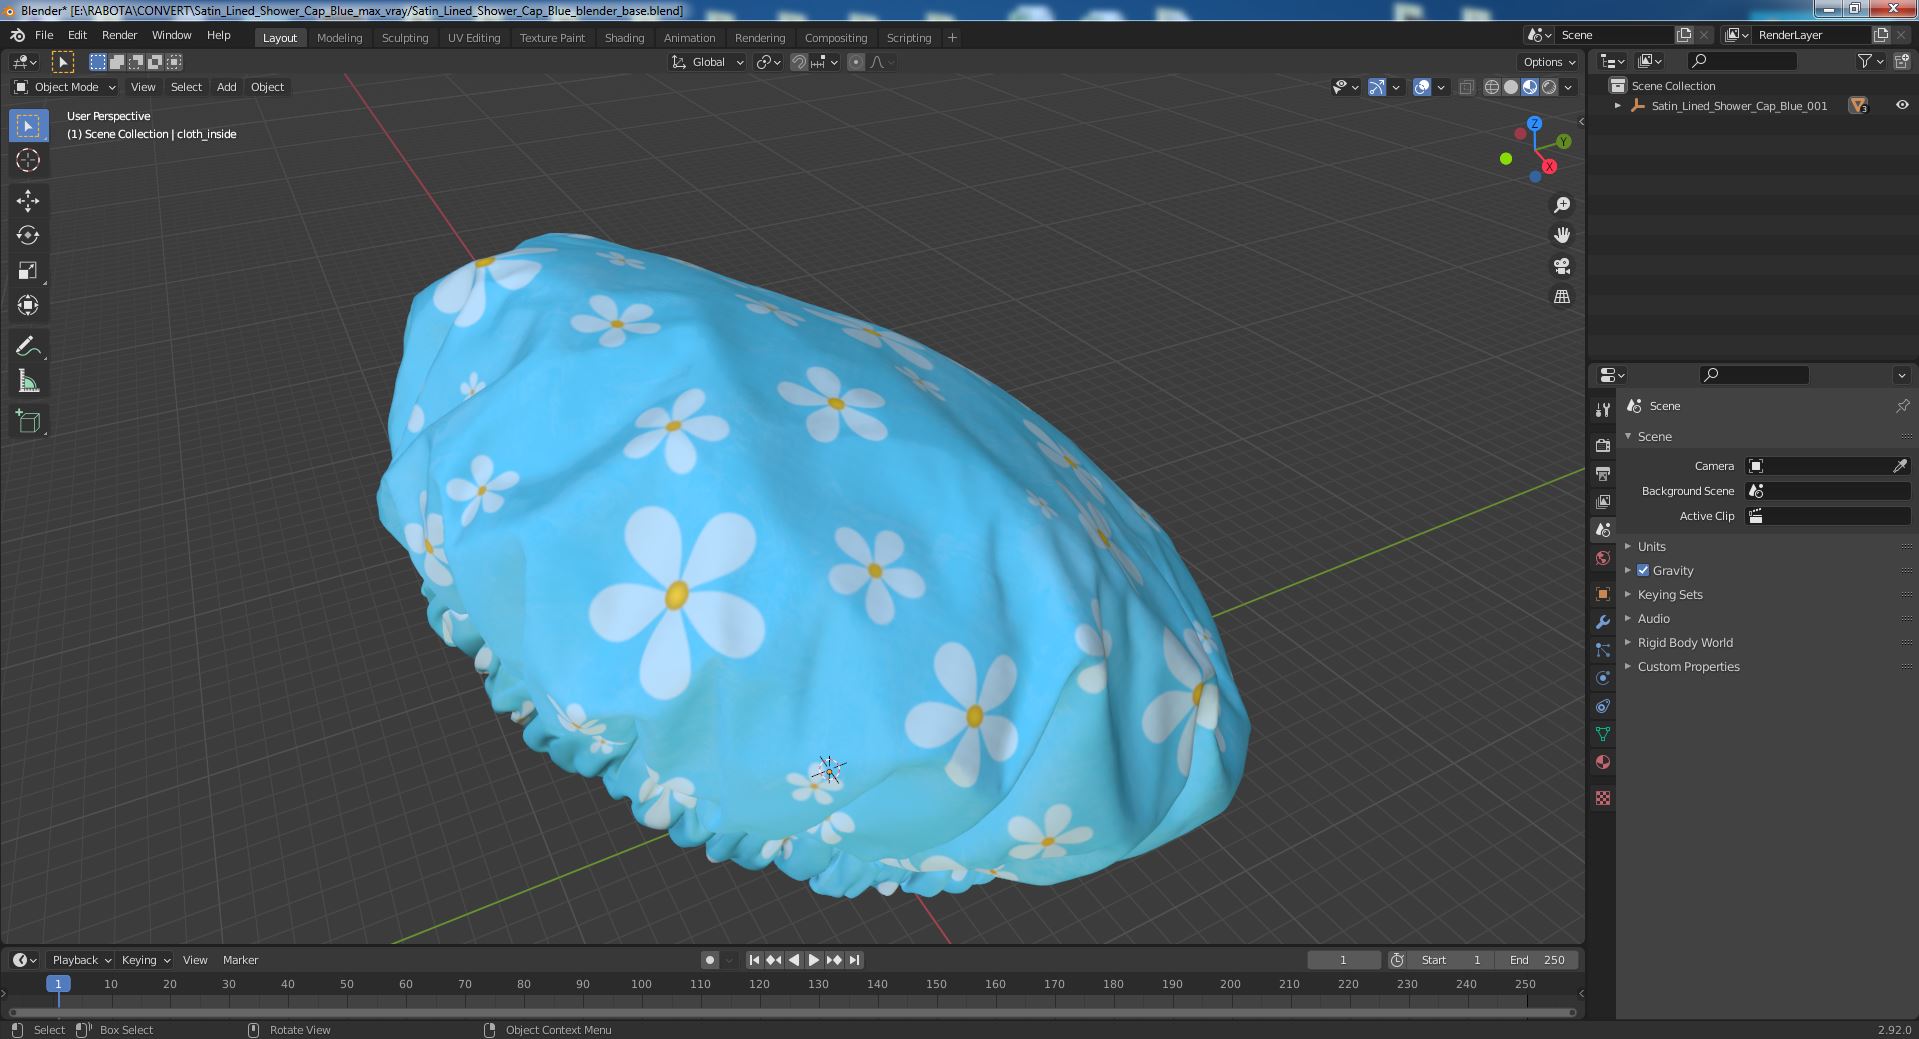This screenshot has width=1919, height=1039.
Task: Click the Marker timeline menu
Action: pos(240,960)
